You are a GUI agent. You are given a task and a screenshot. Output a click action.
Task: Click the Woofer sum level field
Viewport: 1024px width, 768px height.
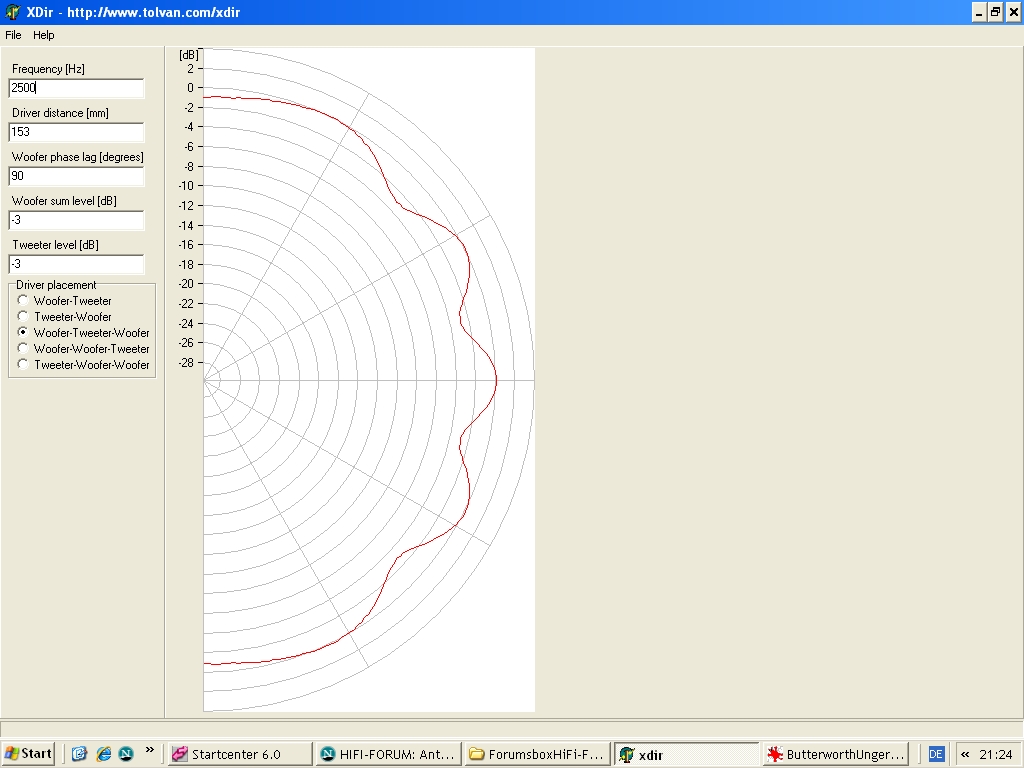click(76, 220)
